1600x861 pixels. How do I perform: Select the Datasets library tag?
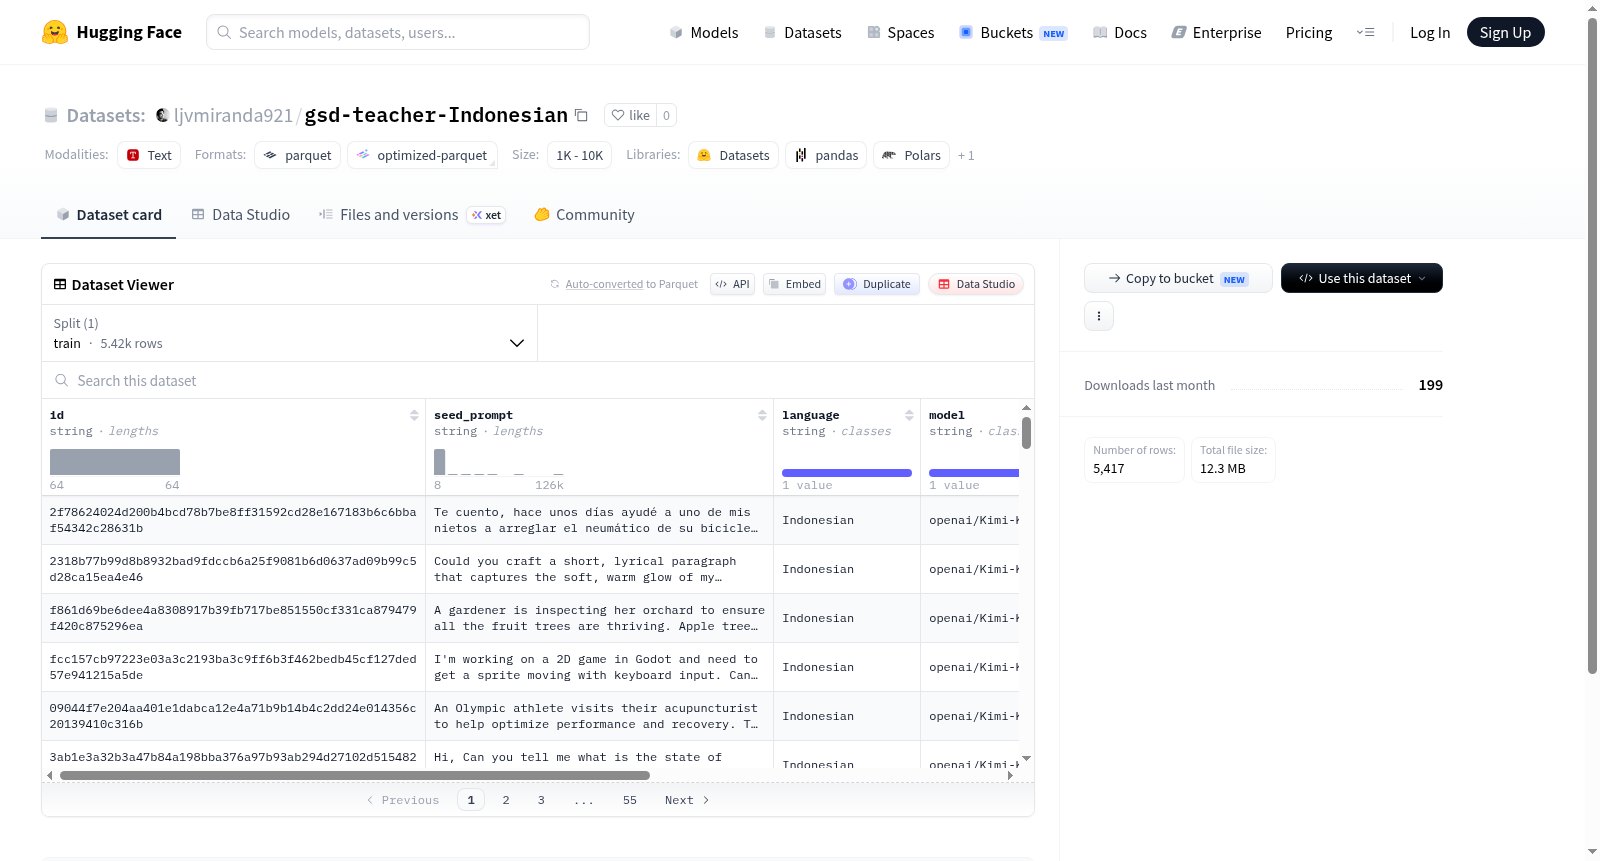click(x=734, y=155)
